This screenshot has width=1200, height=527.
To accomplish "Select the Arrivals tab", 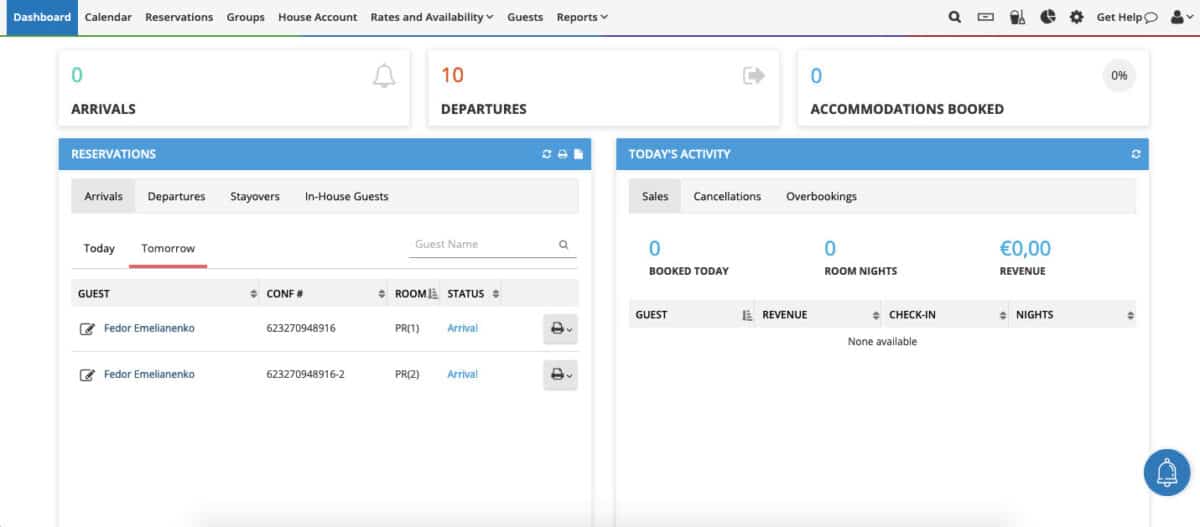I will click(103, 196).
